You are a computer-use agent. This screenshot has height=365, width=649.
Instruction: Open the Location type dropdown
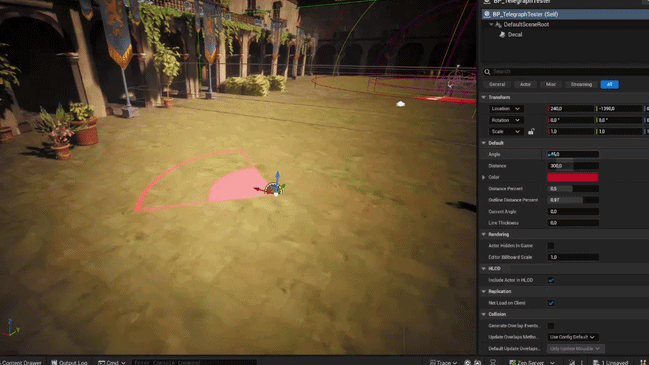pos(506,109)
